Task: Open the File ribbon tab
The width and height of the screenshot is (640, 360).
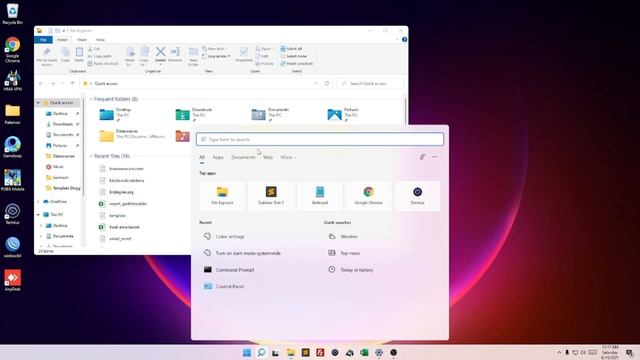Action: point(43,40)
